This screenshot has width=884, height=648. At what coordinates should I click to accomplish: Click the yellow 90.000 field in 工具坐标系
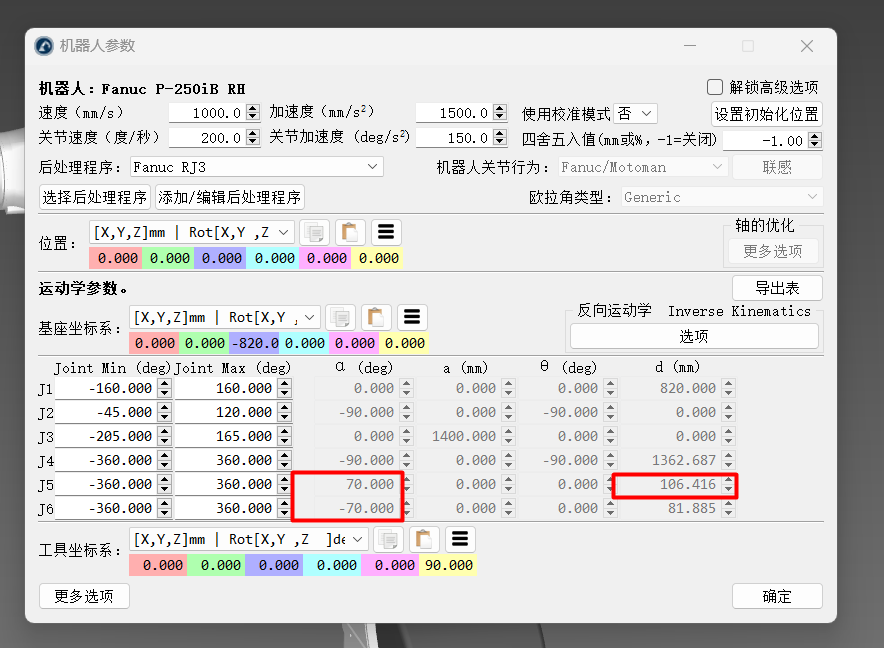[x=448, y=565]
